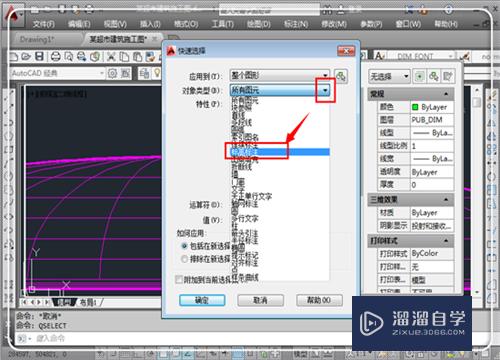Click the title bar search input box
Screen dimensions: 500x360
(x=269, y=10)
